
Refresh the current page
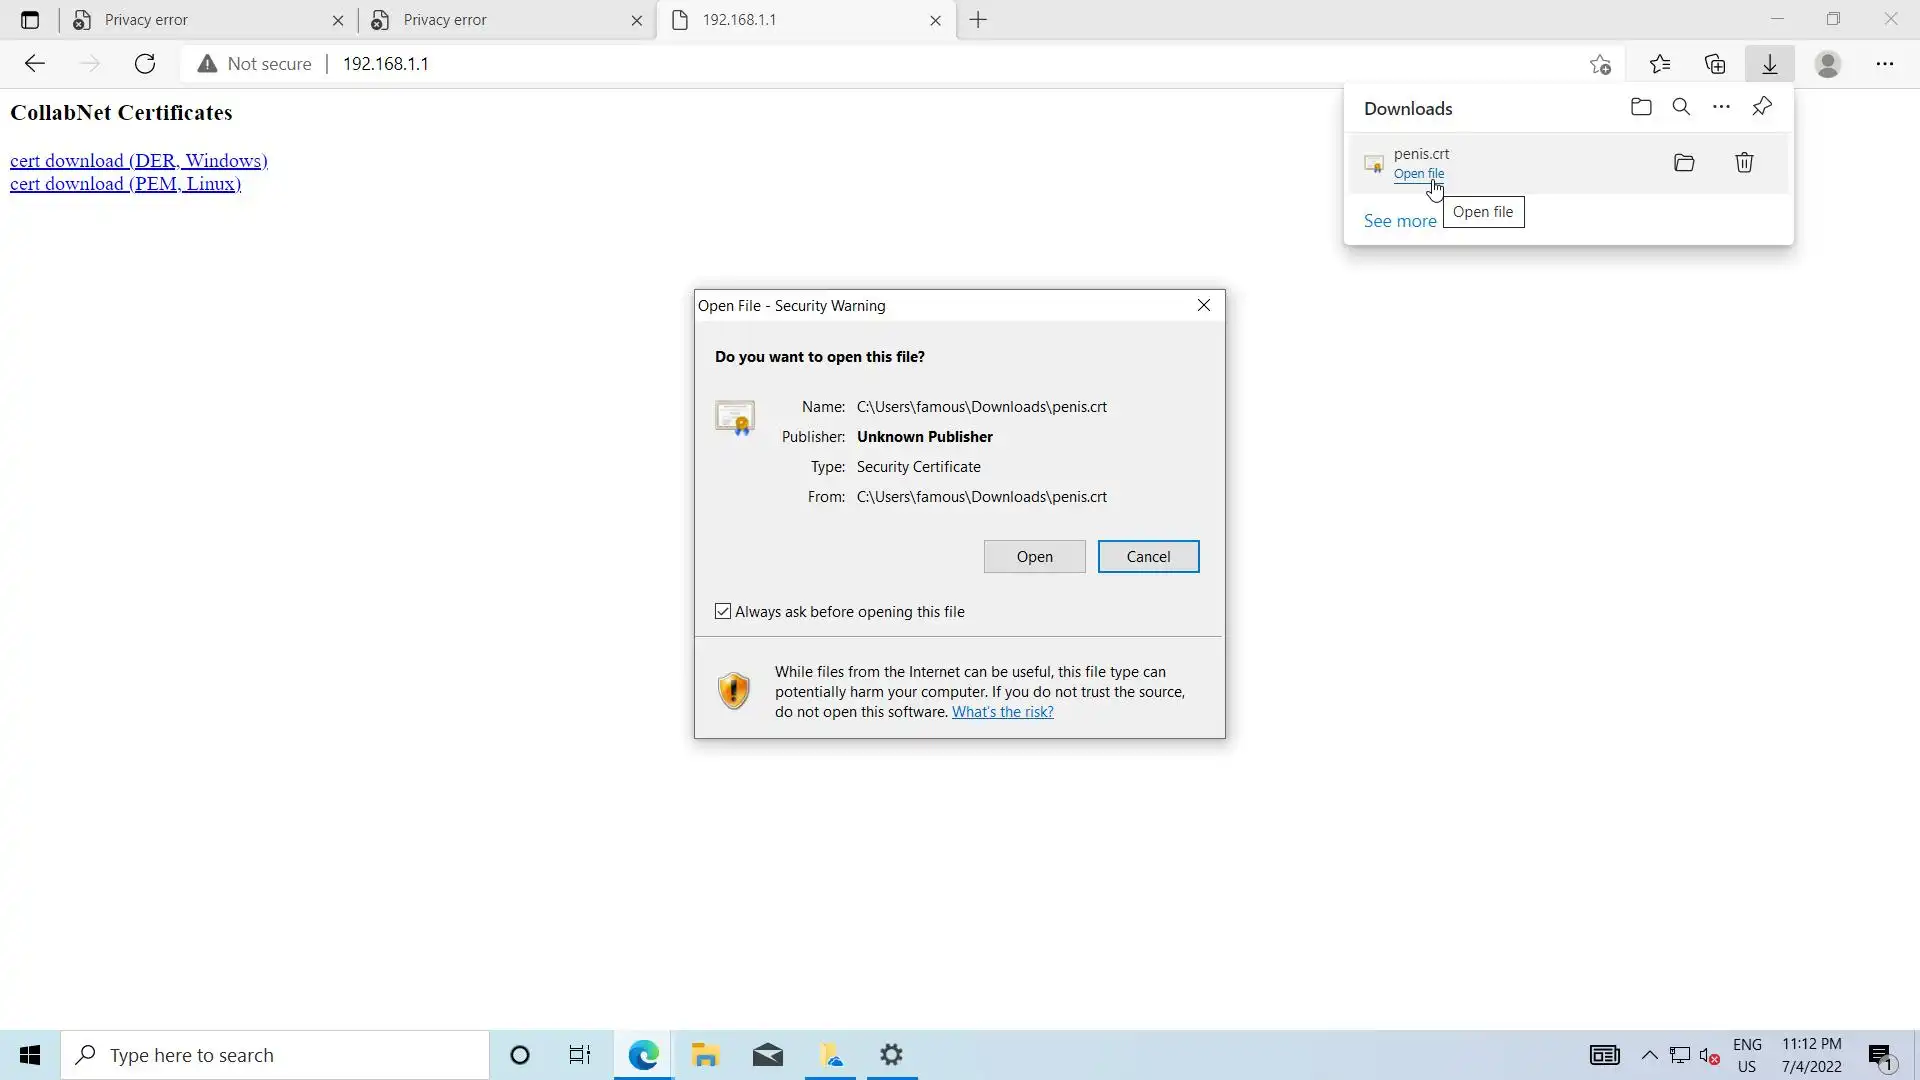point(145,64)
